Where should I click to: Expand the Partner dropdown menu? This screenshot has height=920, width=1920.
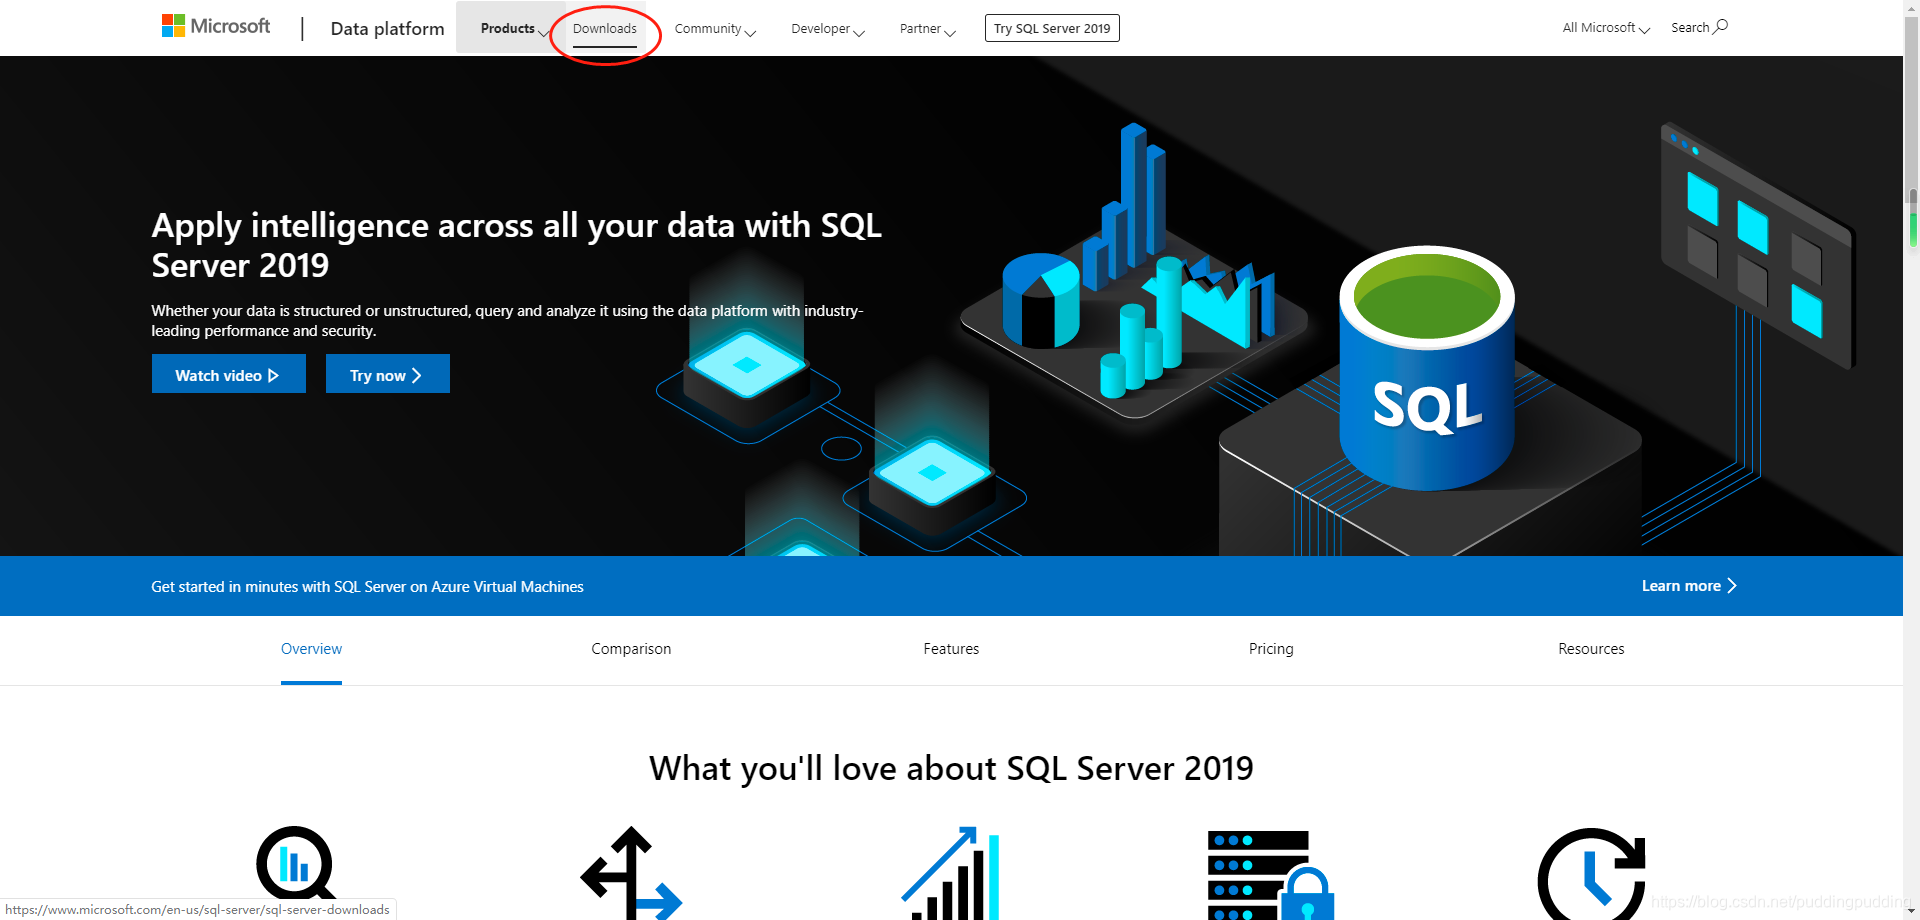coord(928,28)
